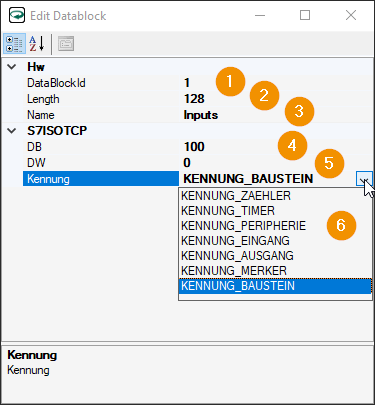
Task: Edit the Name value Inputs
Action: point(276,115)
